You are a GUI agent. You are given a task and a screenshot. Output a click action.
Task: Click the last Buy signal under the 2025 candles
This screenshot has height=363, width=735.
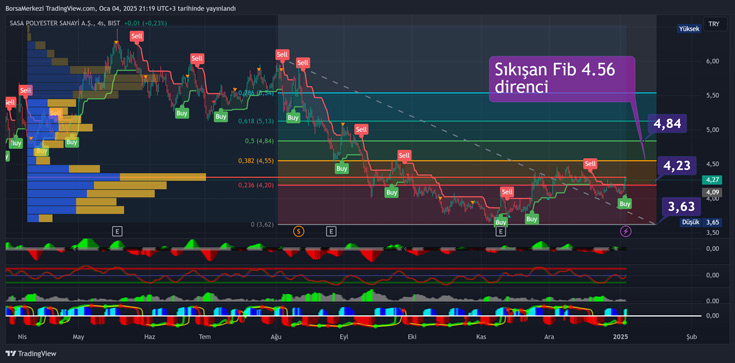pos(624,204)
